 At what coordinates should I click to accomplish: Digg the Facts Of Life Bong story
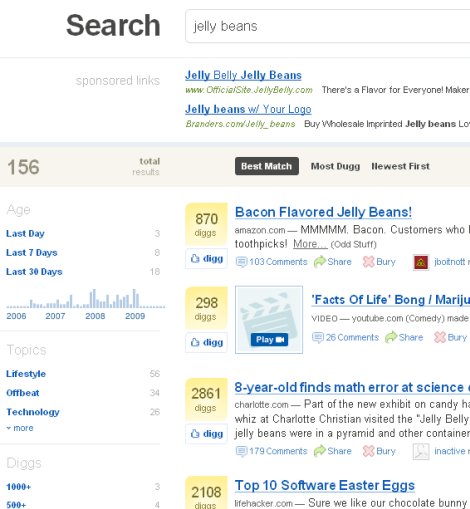pos(206,342)
